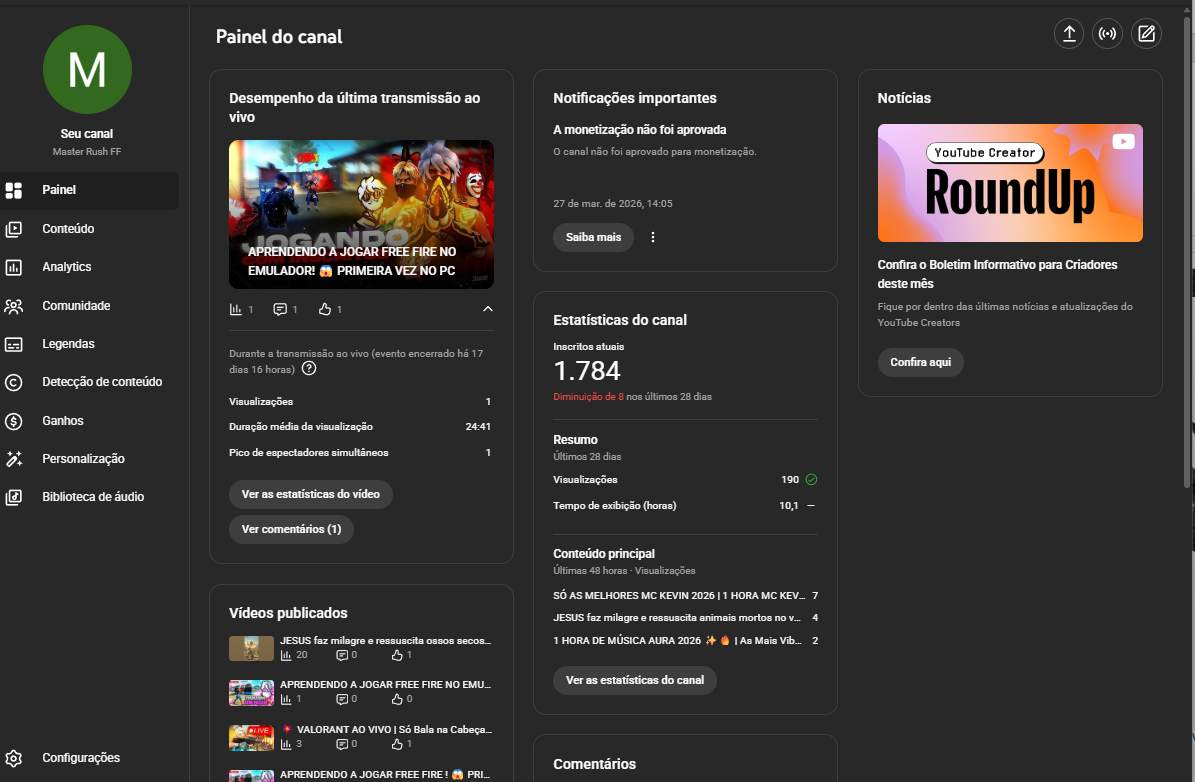
Task: Click likes thumbs-up icon under stream thumbnail
Action: click(325, 309)
